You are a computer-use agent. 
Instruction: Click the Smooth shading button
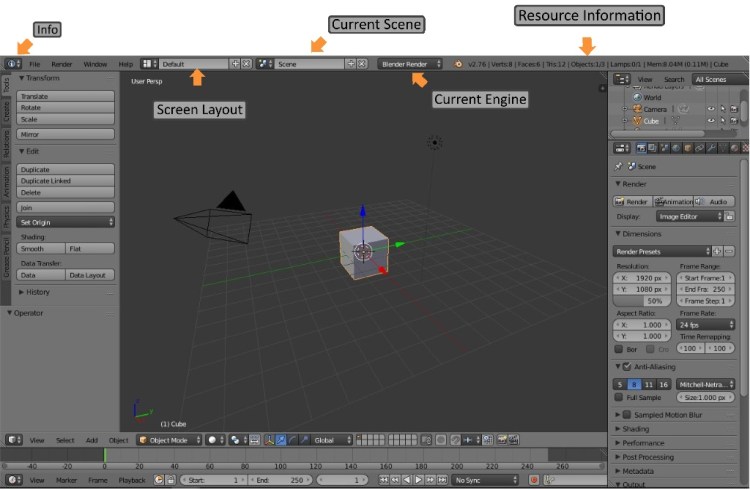[x=41, y=248]
